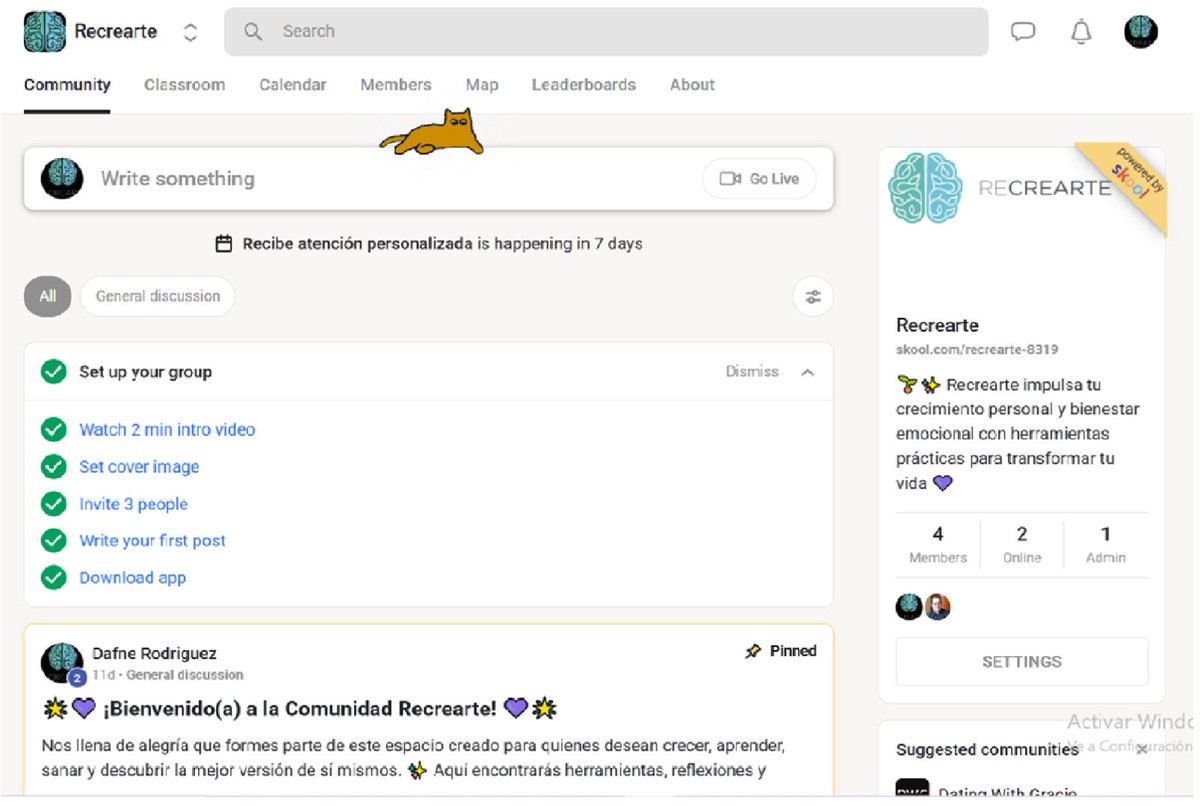
Task: Click check mark next to Download app
Action: point(53,578)
